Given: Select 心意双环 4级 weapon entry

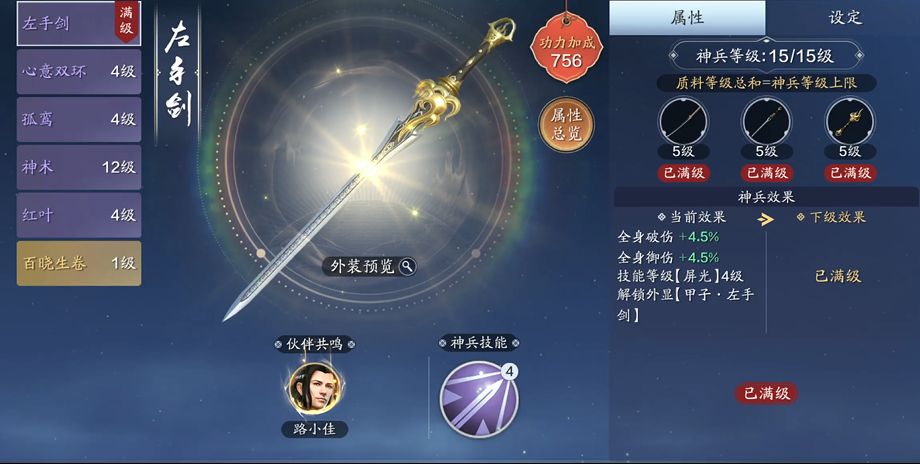Looking at the screenshot, I should 79,72.
